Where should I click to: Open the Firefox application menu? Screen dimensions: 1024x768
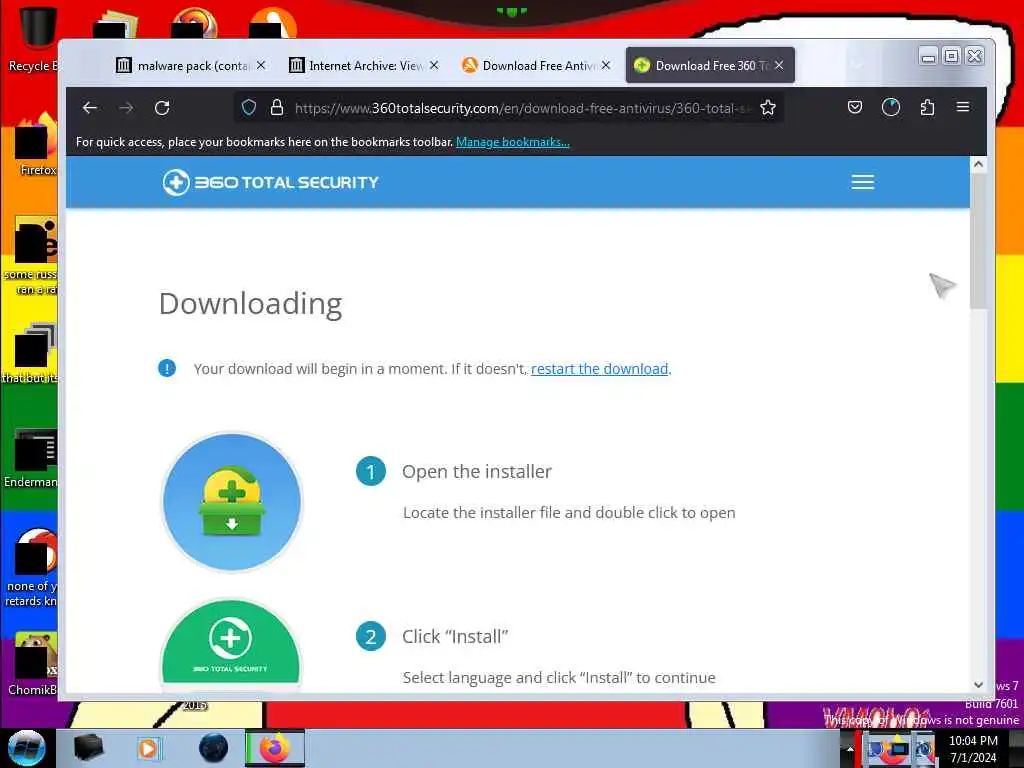[963, 107]
